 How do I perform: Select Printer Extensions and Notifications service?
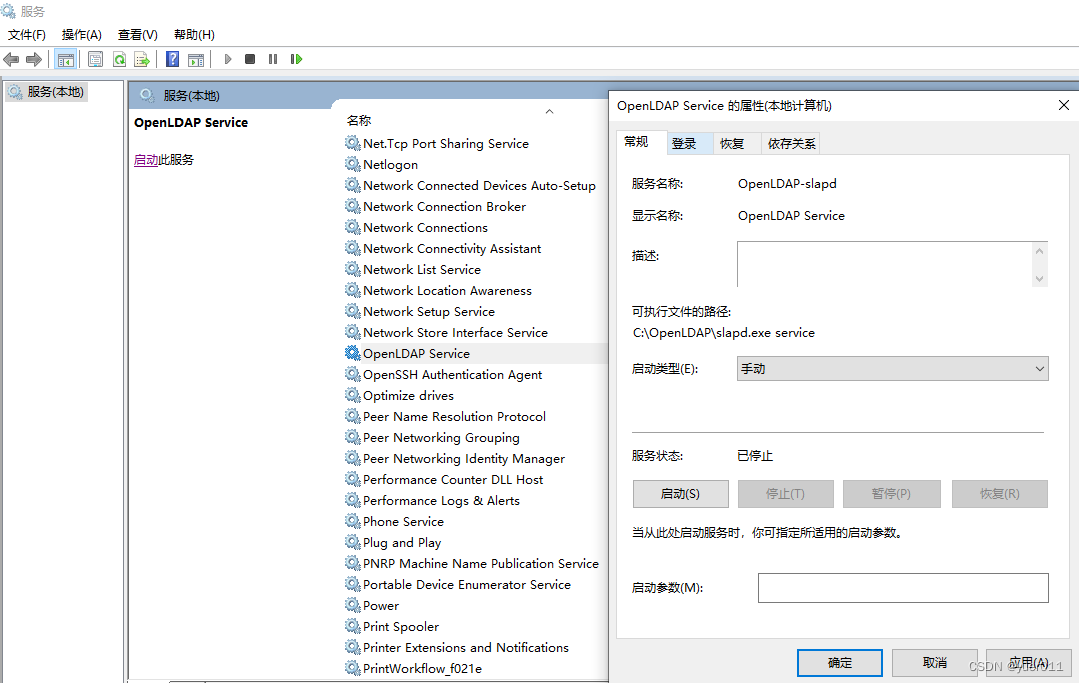[466, 647]
